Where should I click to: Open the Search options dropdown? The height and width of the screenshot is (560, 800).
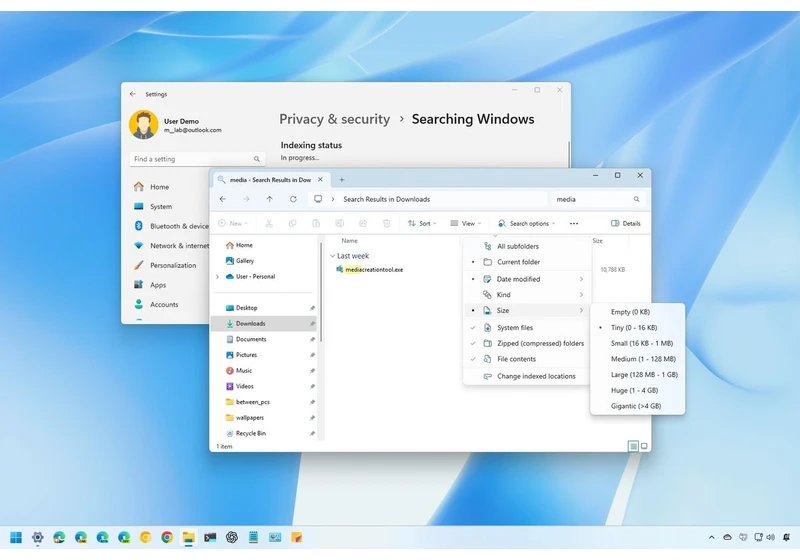526,223
